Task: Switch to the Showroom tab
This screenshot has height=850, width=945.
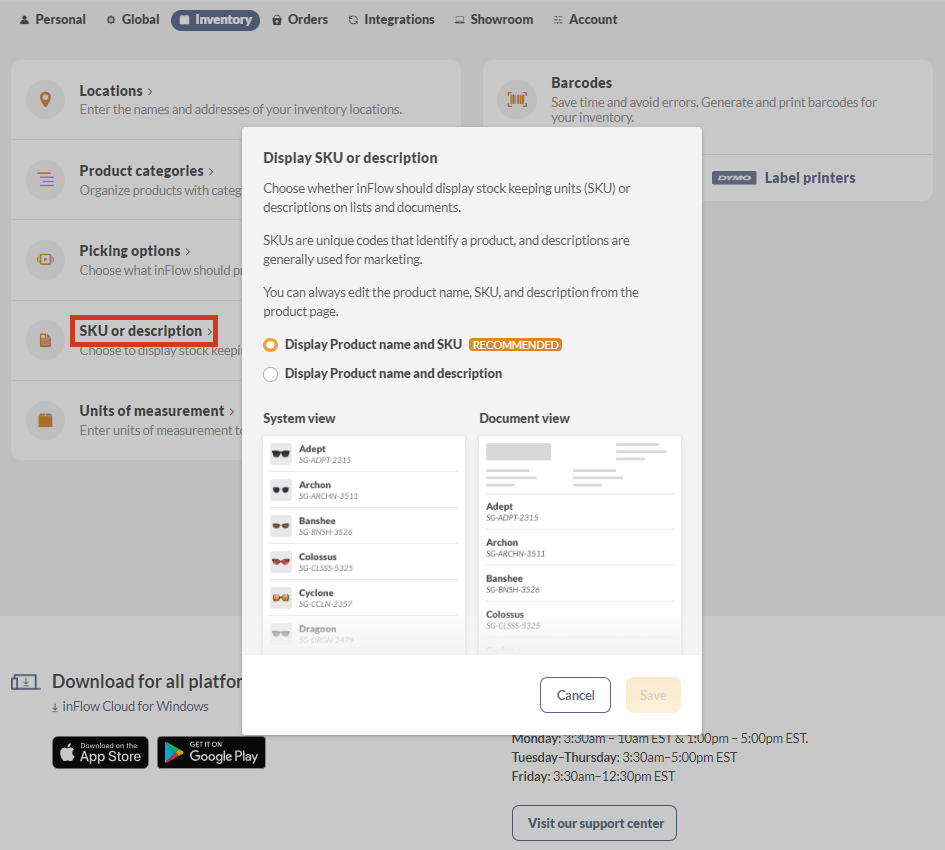Action: (494, 20)
